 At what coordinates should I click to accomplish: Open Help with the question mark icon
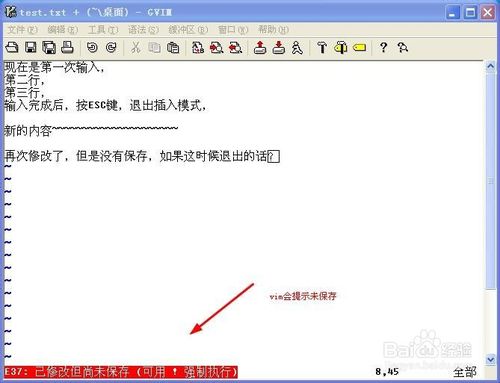click(384, 48)
